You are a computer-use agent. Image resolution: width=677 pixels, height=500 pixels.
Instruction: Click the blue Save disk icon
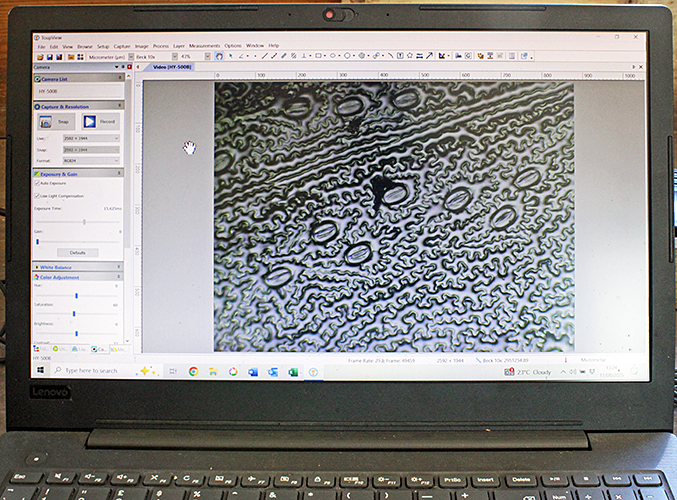[x=50, y=57]
